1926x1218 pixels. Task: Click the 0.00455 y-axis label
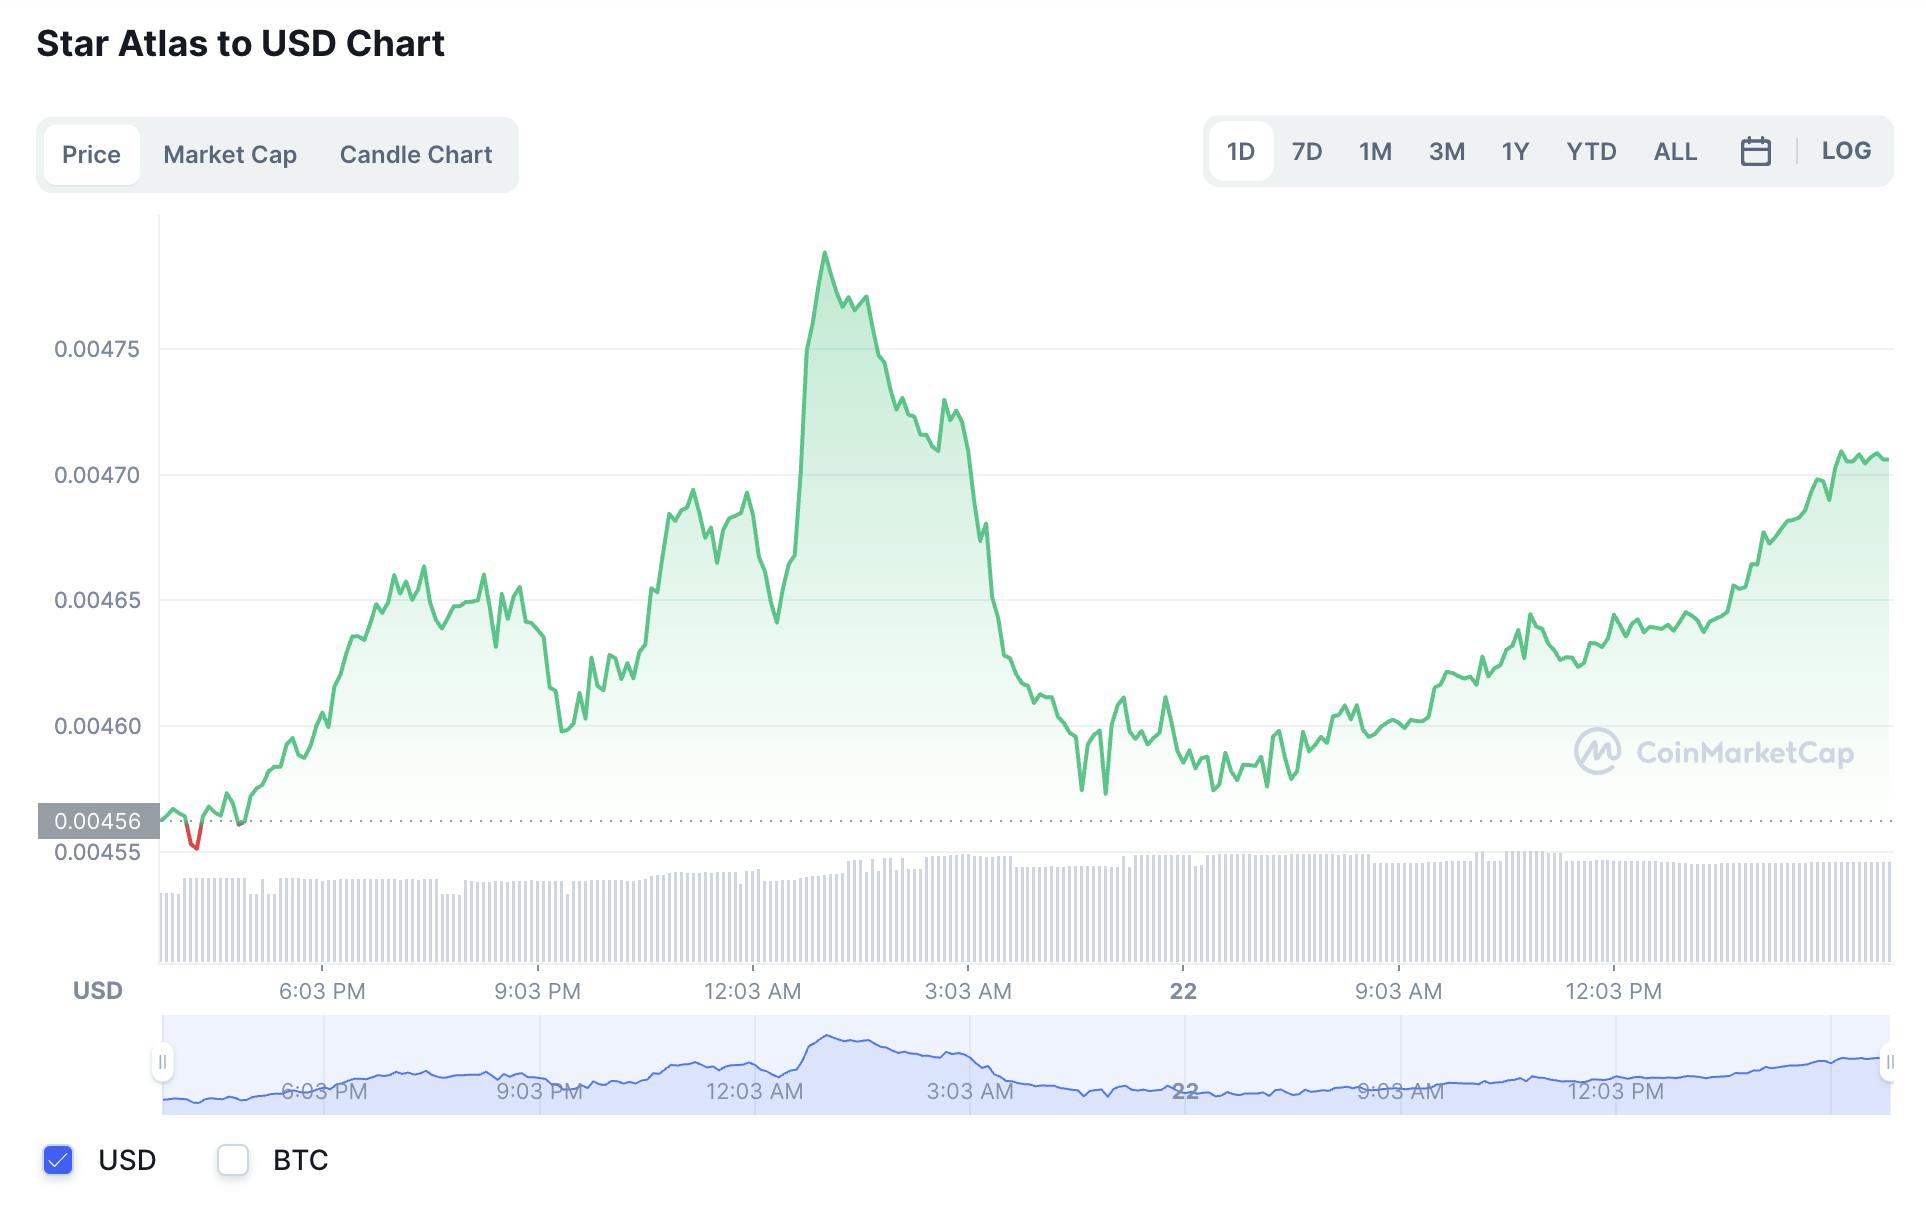[97, 852]
